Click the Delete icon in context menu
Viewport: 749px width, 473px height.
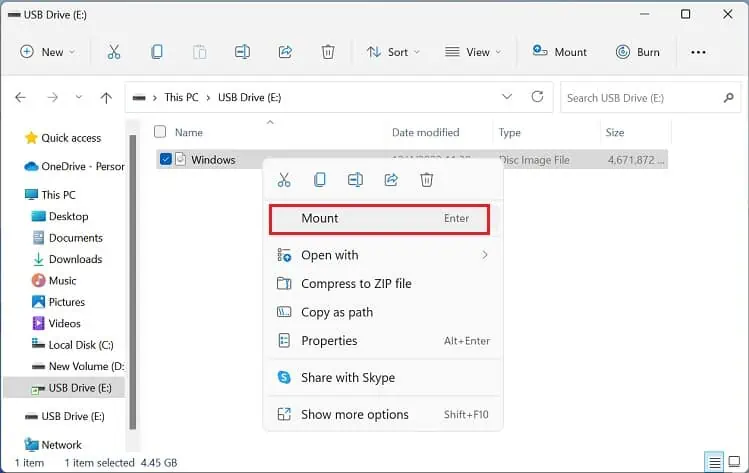[427, 180]
